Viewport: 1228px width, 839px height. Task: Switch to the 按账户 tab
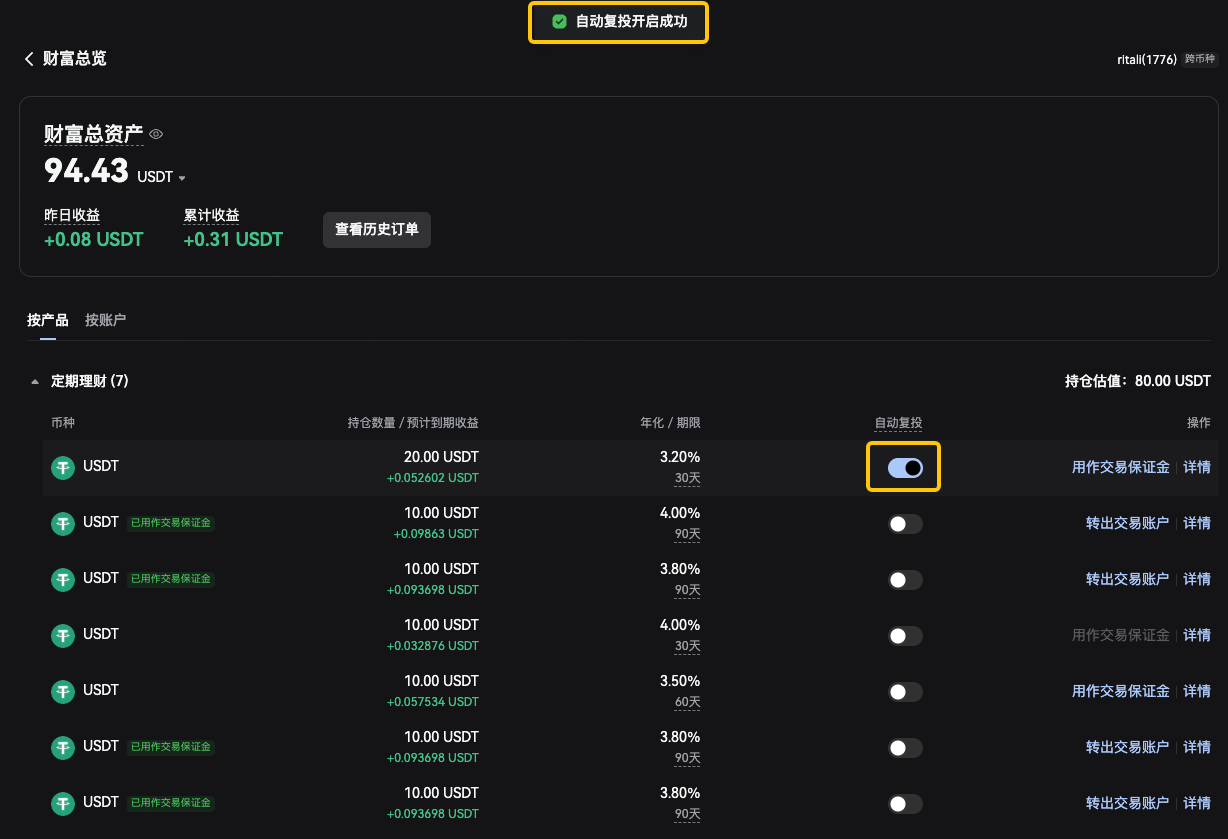[x=106, y=320]
